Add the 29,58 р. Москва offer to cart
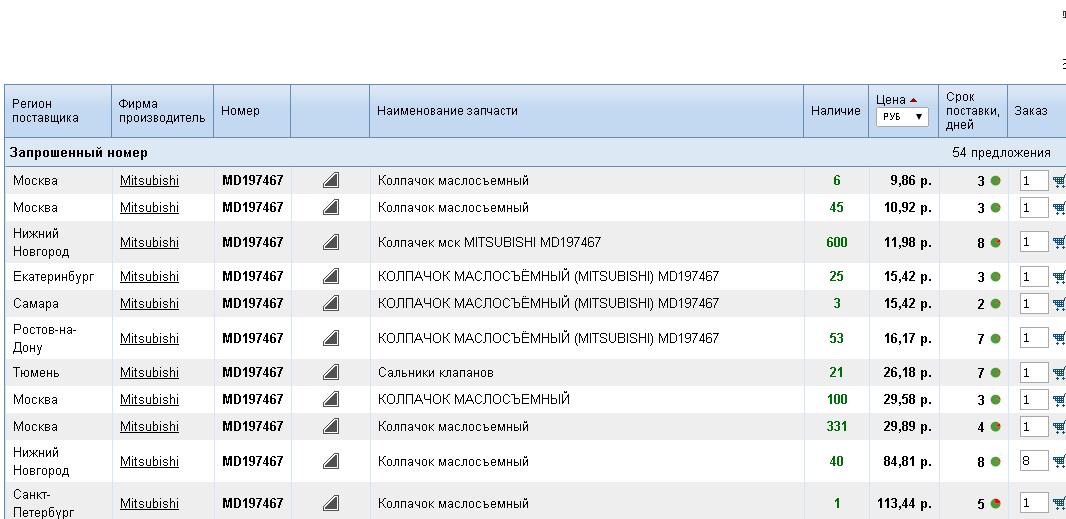 1059,400
